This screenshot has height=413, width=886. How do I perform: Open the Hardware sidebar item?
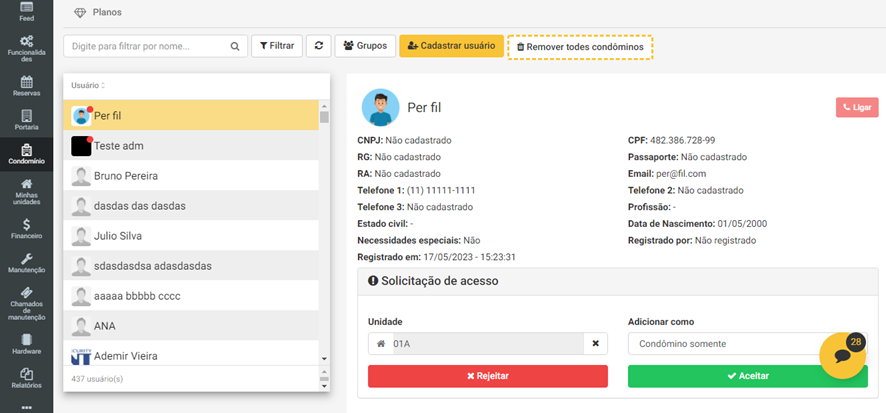[x=26, y=344]
